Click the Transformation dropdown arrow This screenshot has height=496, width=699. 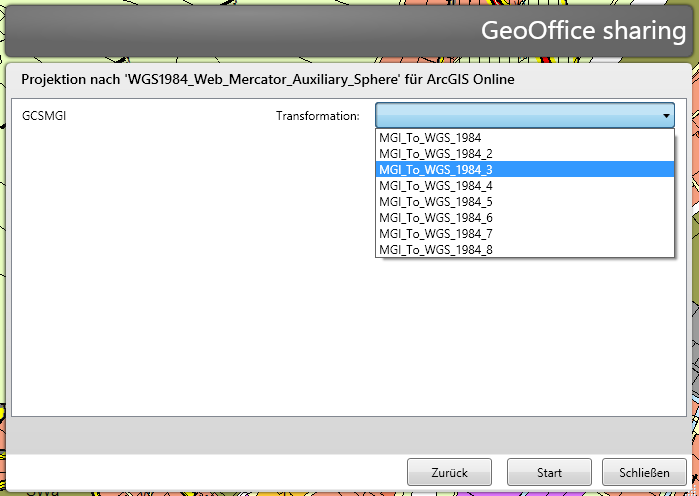(666, 116)
